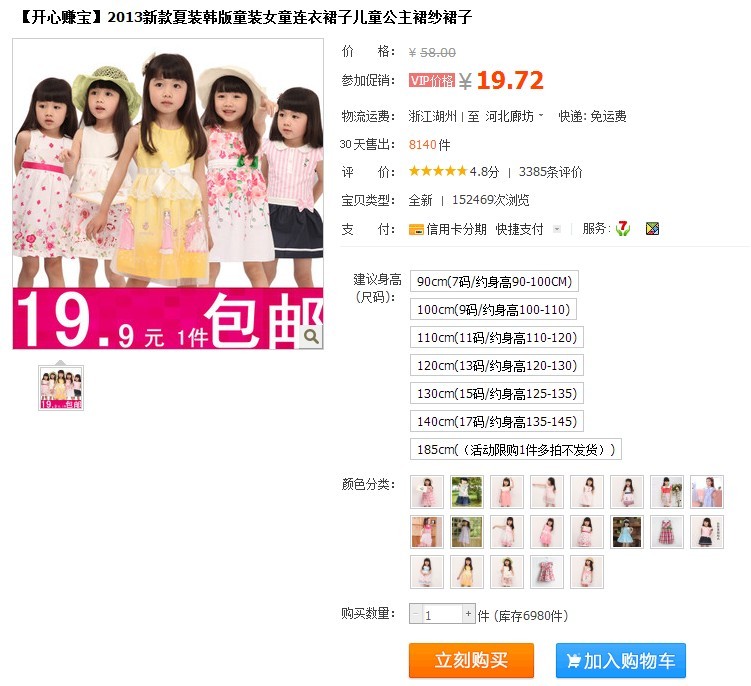Select size 120cm(13码/约身高120-130)

[x=497, y=366]
